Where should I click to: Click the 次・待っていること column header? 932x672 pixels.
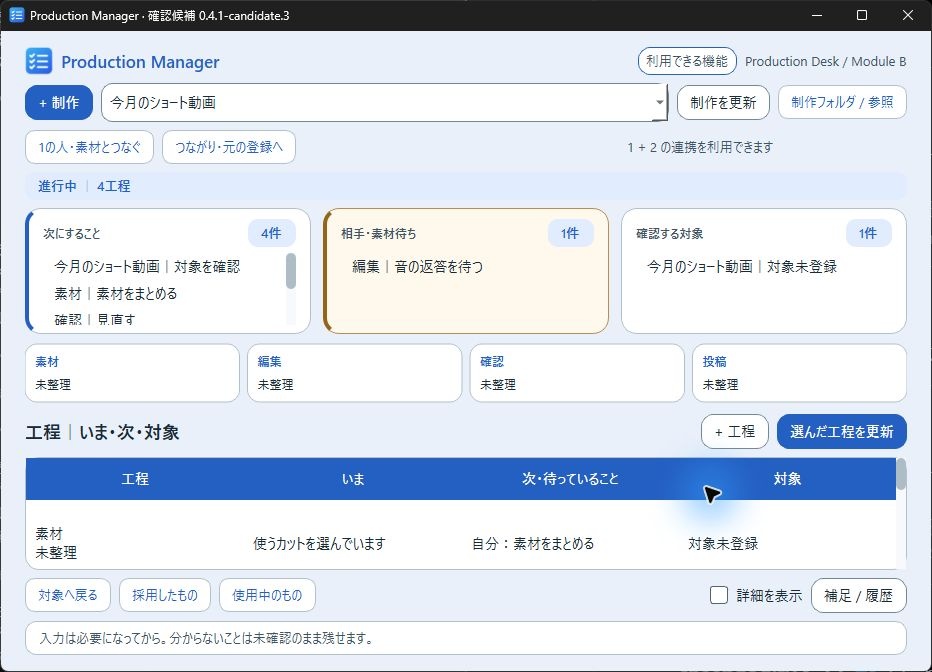[x=570, y=479]
